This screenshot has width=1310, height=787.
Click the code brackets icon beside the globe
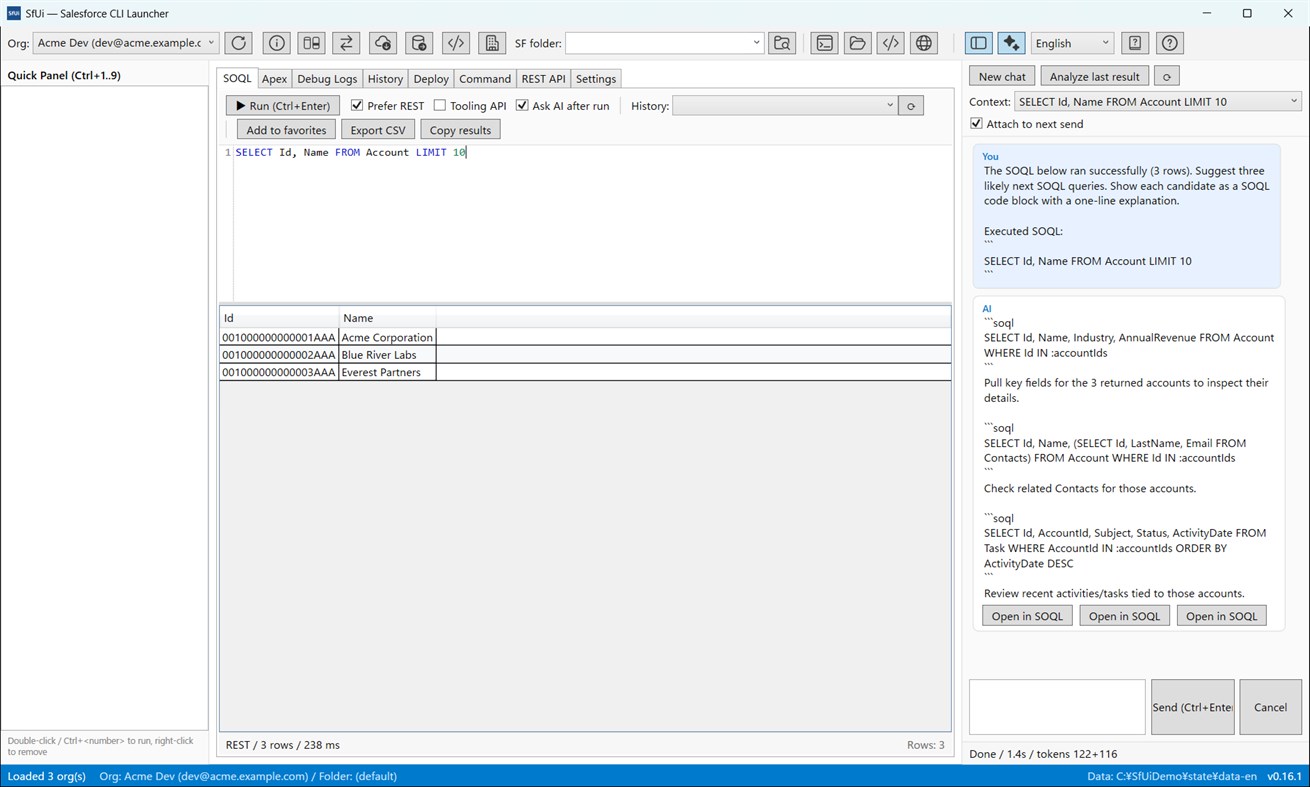point(891,43)
